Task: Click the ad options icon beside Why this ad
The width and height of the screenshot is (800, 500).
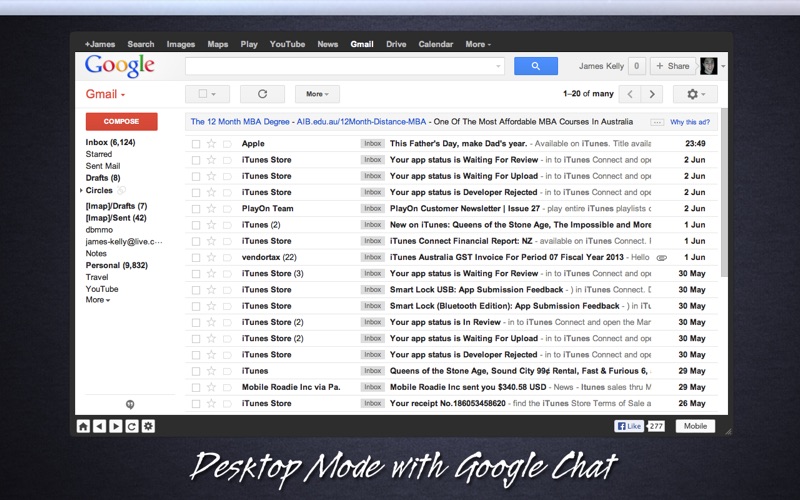Action: point(657,122)
